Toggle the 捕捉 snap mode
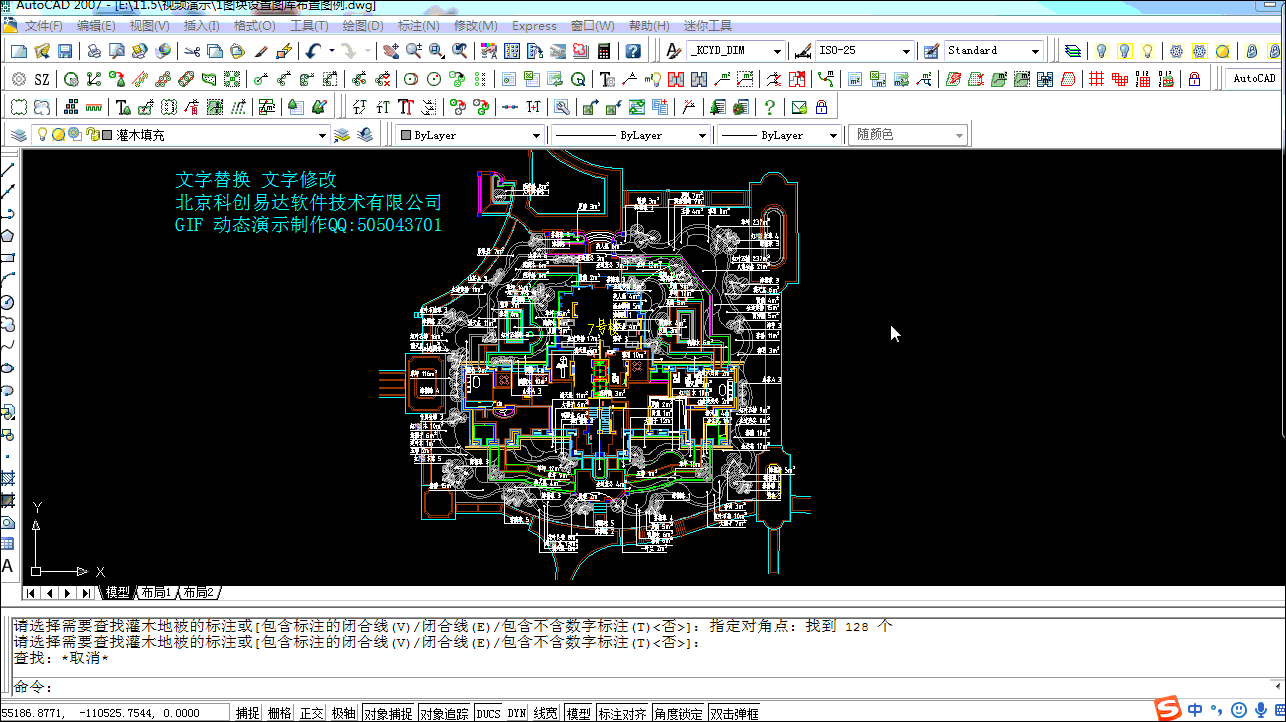 pyautogui.click(x=247, y=714)
